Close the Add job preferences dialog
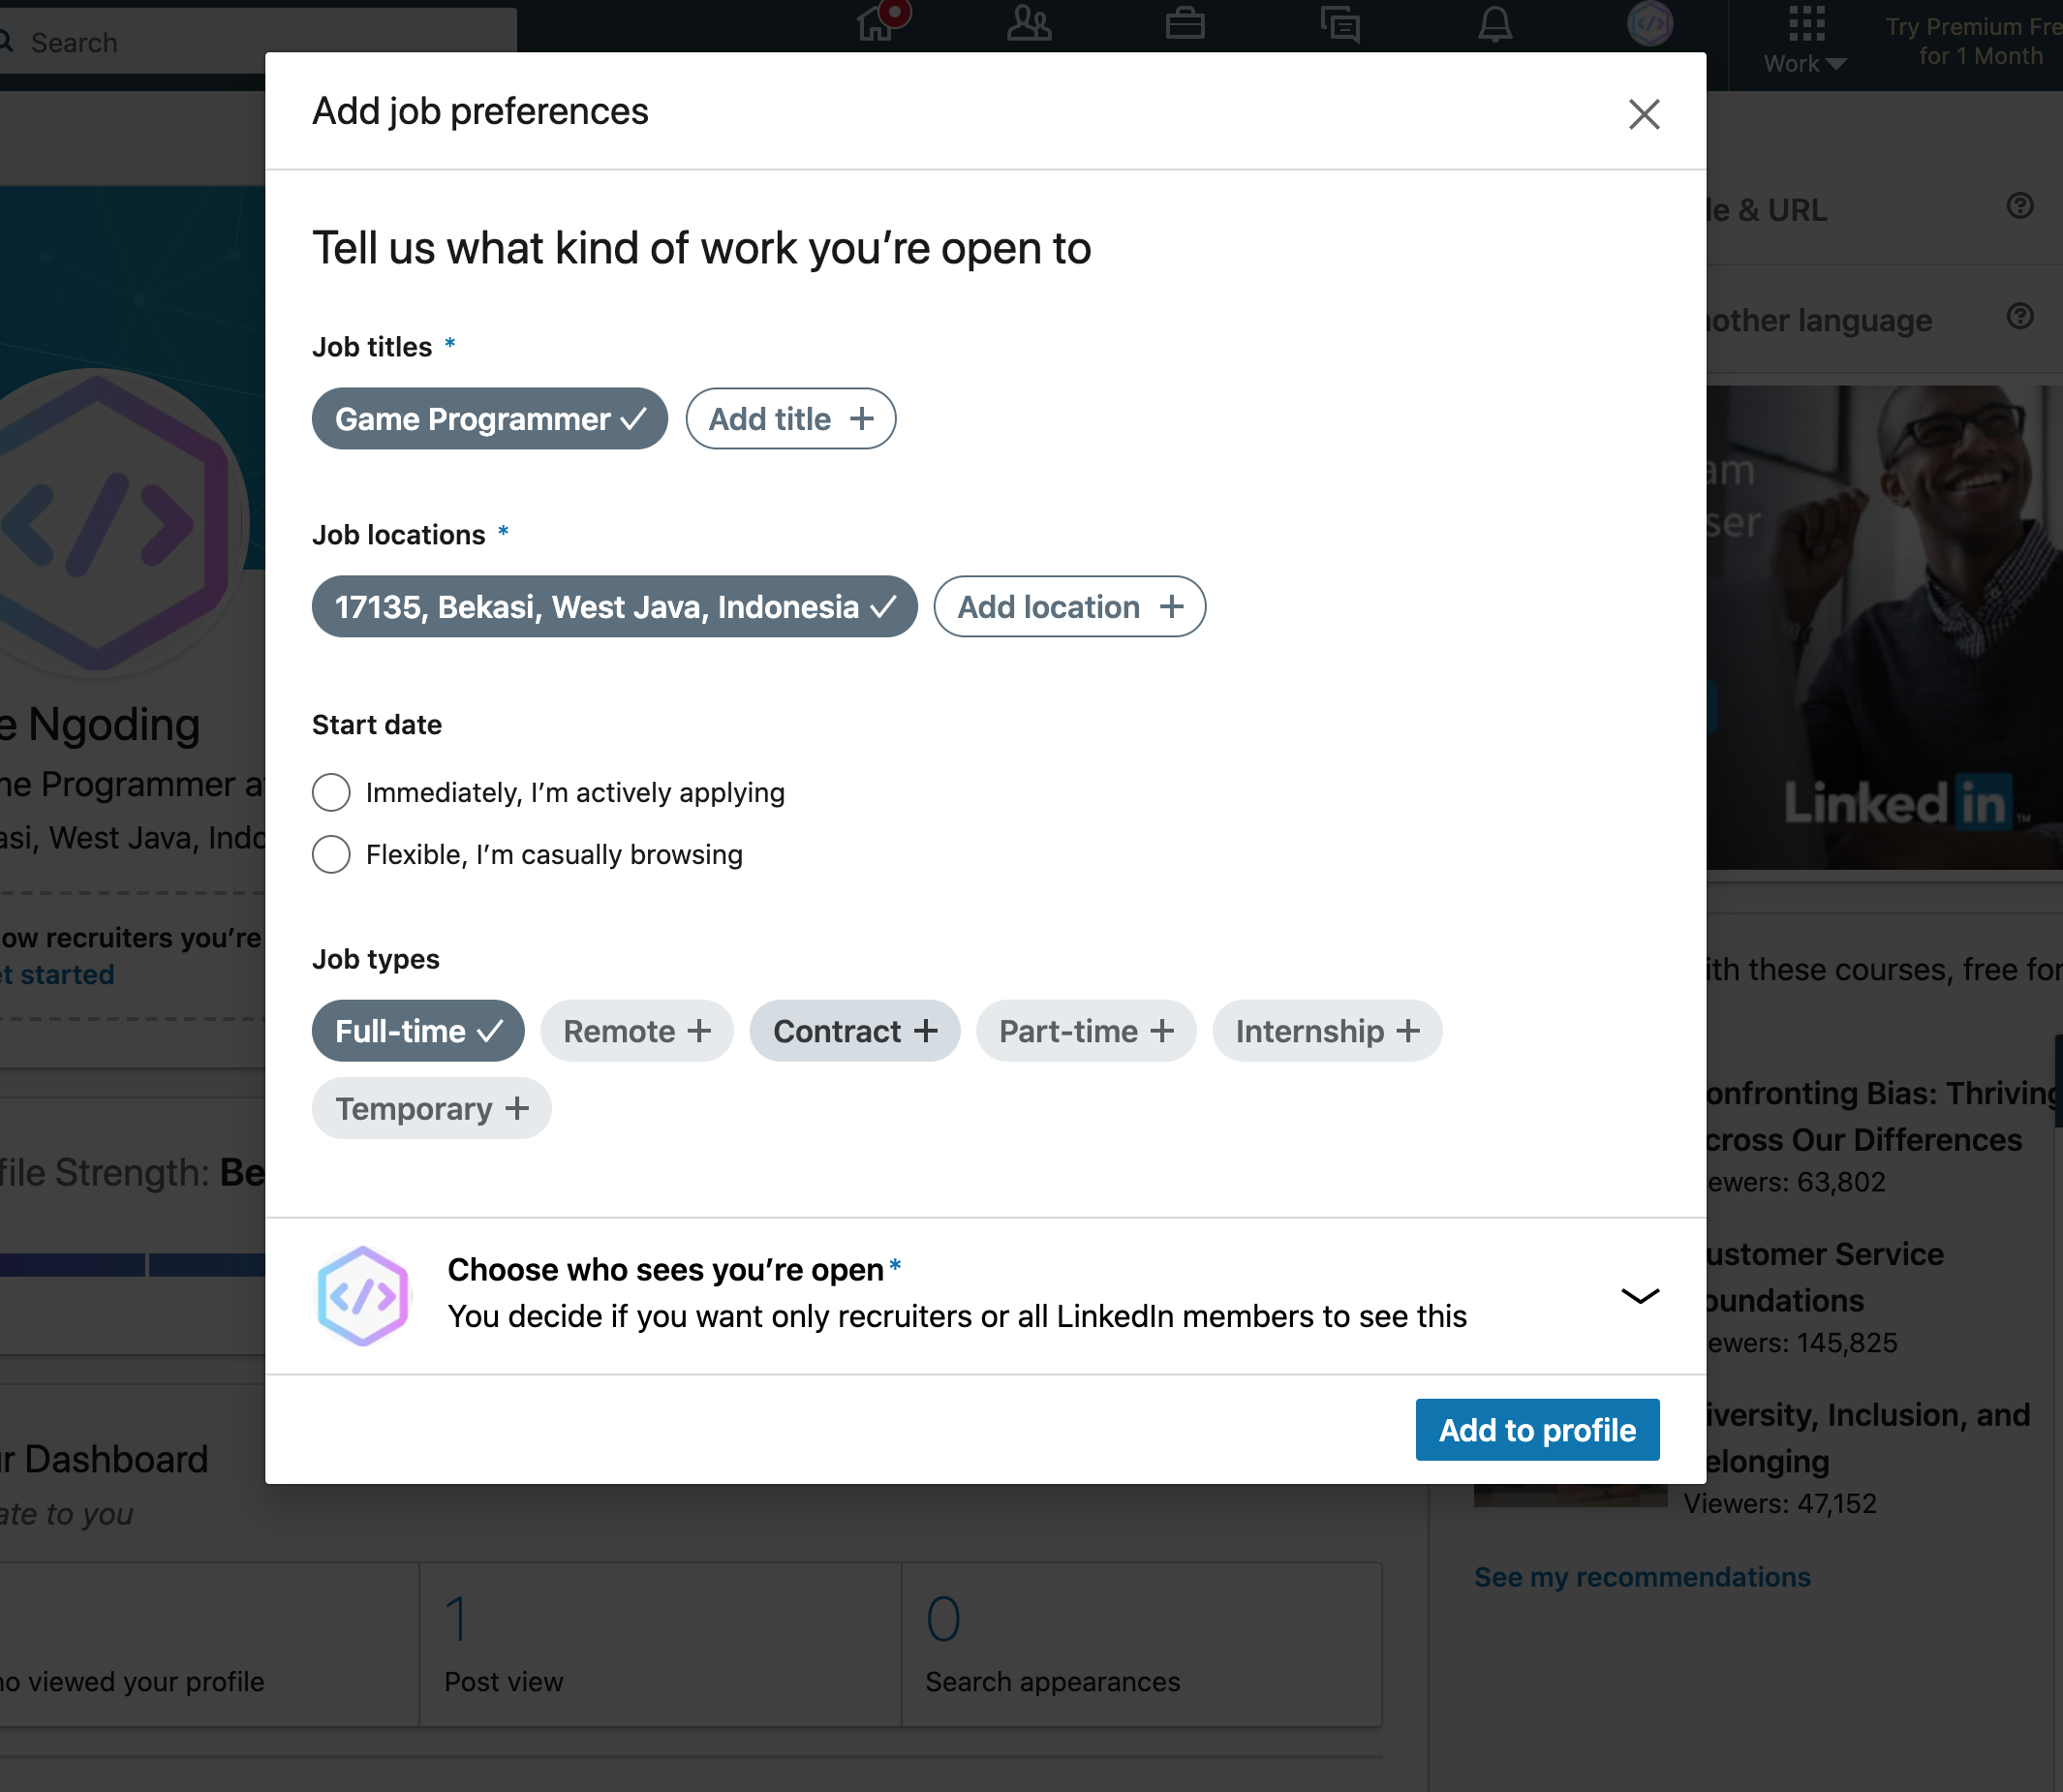 pos(1643,114)
